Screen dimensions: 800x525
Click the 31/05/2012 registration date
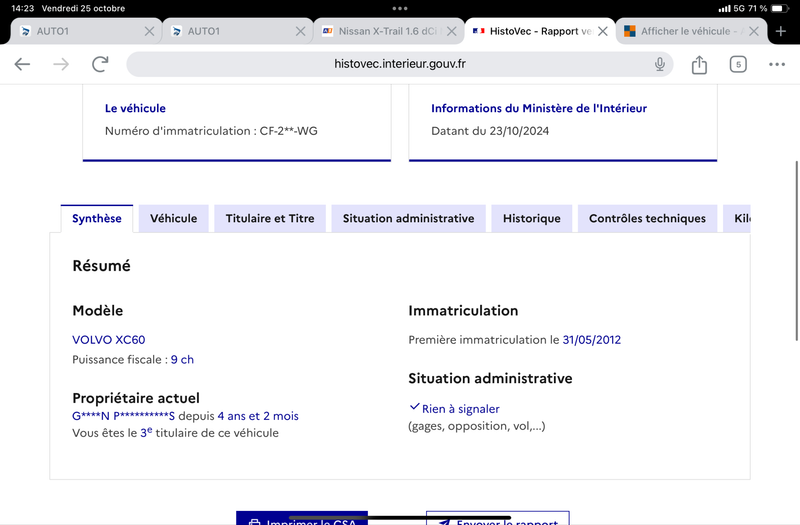pyautogui.click(x=591, y=340)
